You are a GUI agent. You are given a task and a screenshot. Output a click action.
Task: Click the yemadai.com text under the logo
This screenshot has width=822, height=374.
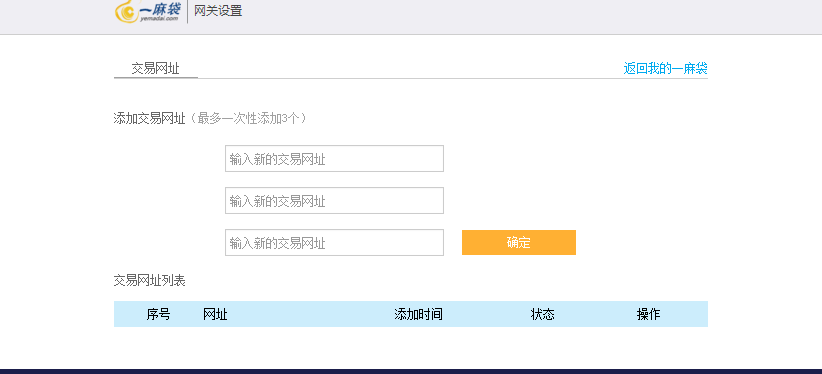tap(158, 19)
